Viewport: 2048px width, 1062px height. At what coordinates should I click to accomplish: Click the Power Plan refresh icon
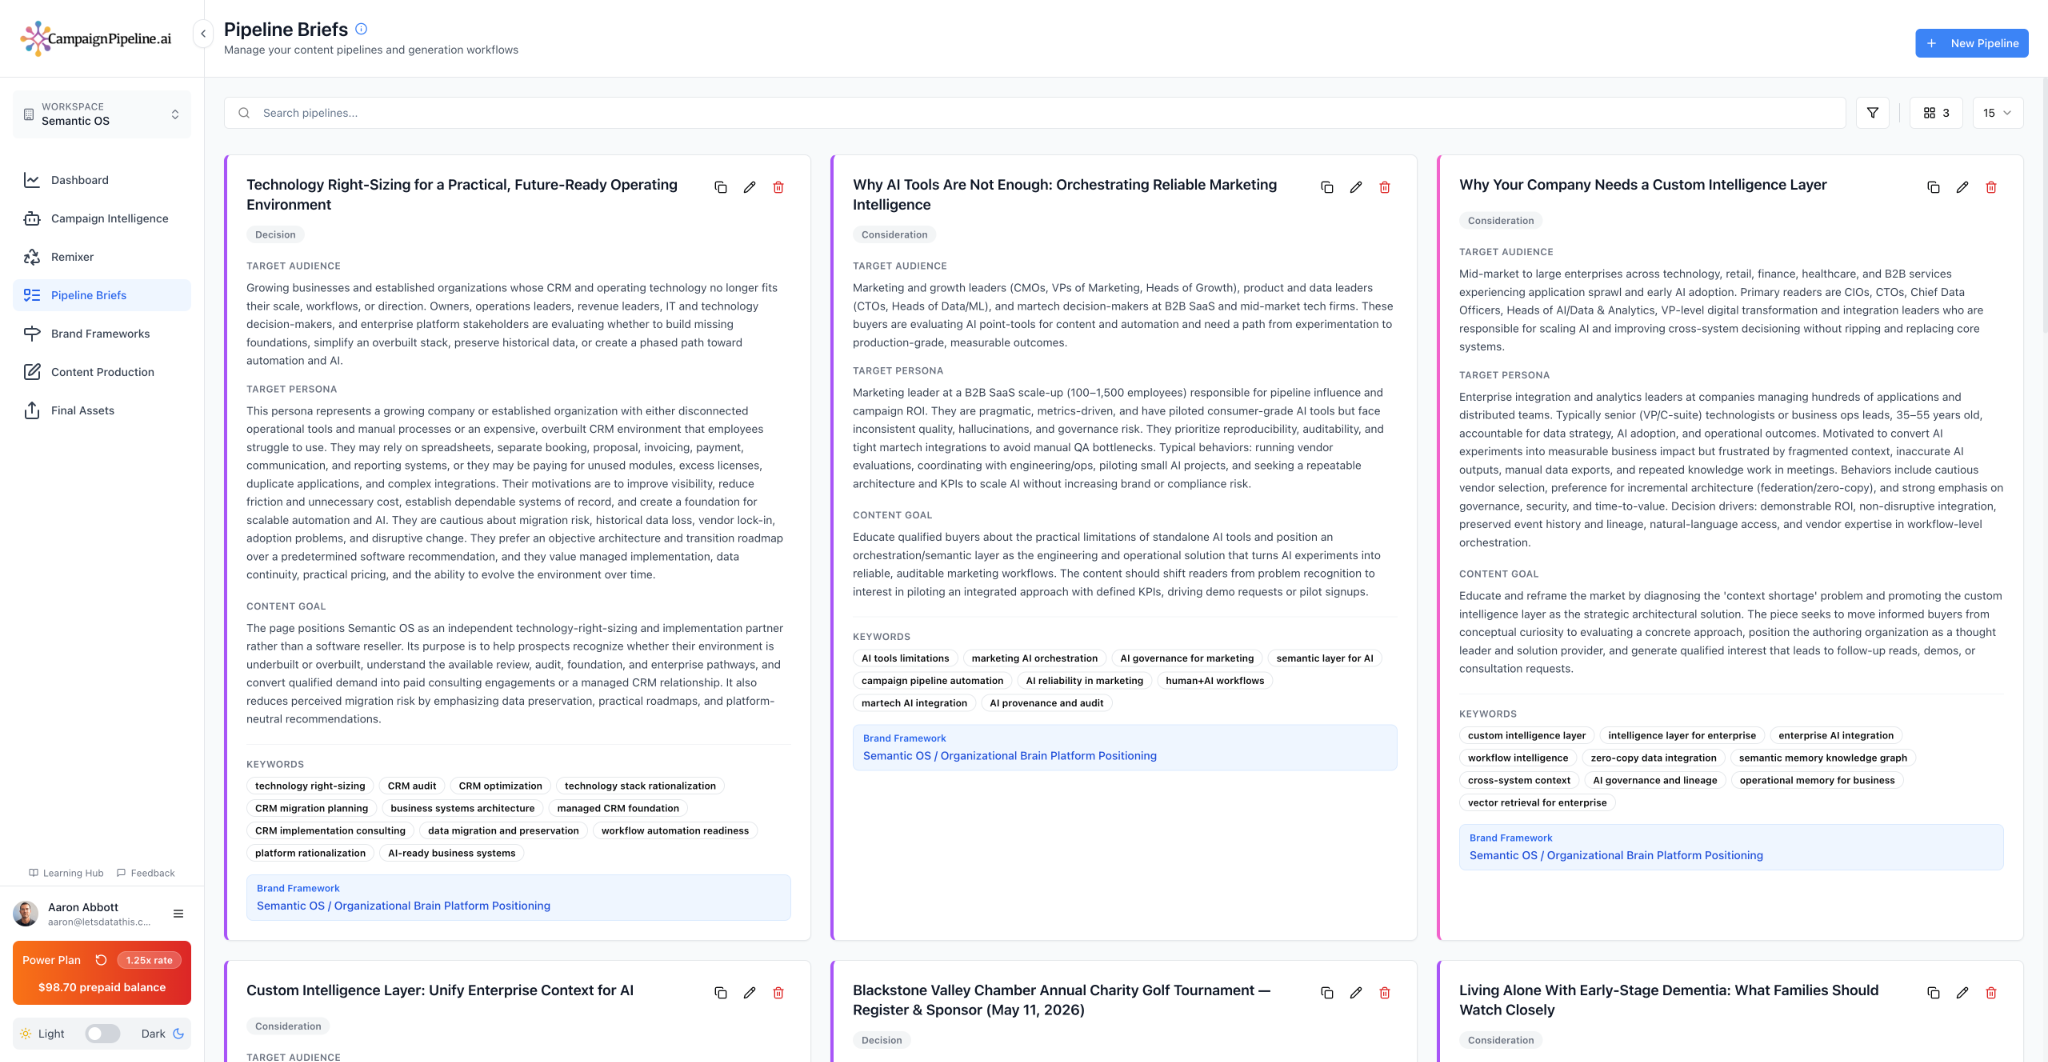[x=101, y=960]
